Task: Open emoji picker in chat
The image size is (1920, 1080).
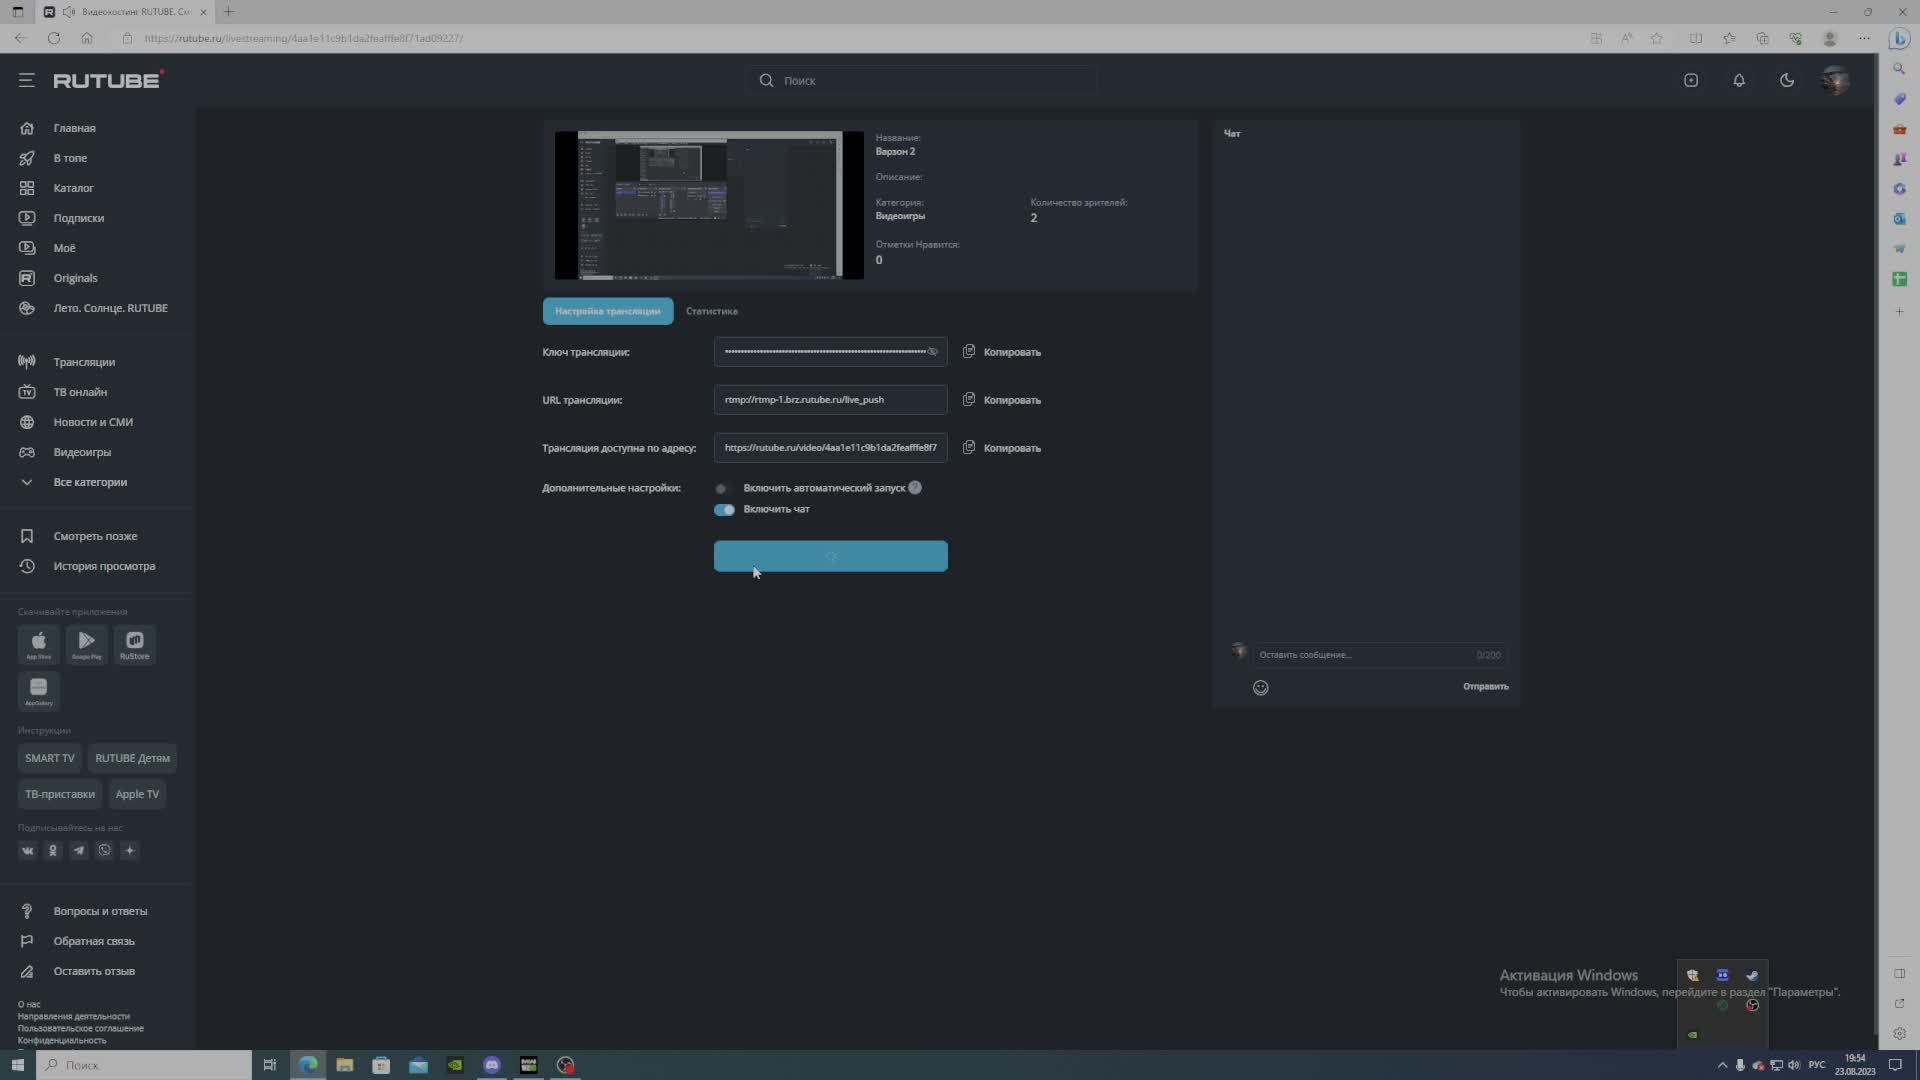Action: 1260,687
